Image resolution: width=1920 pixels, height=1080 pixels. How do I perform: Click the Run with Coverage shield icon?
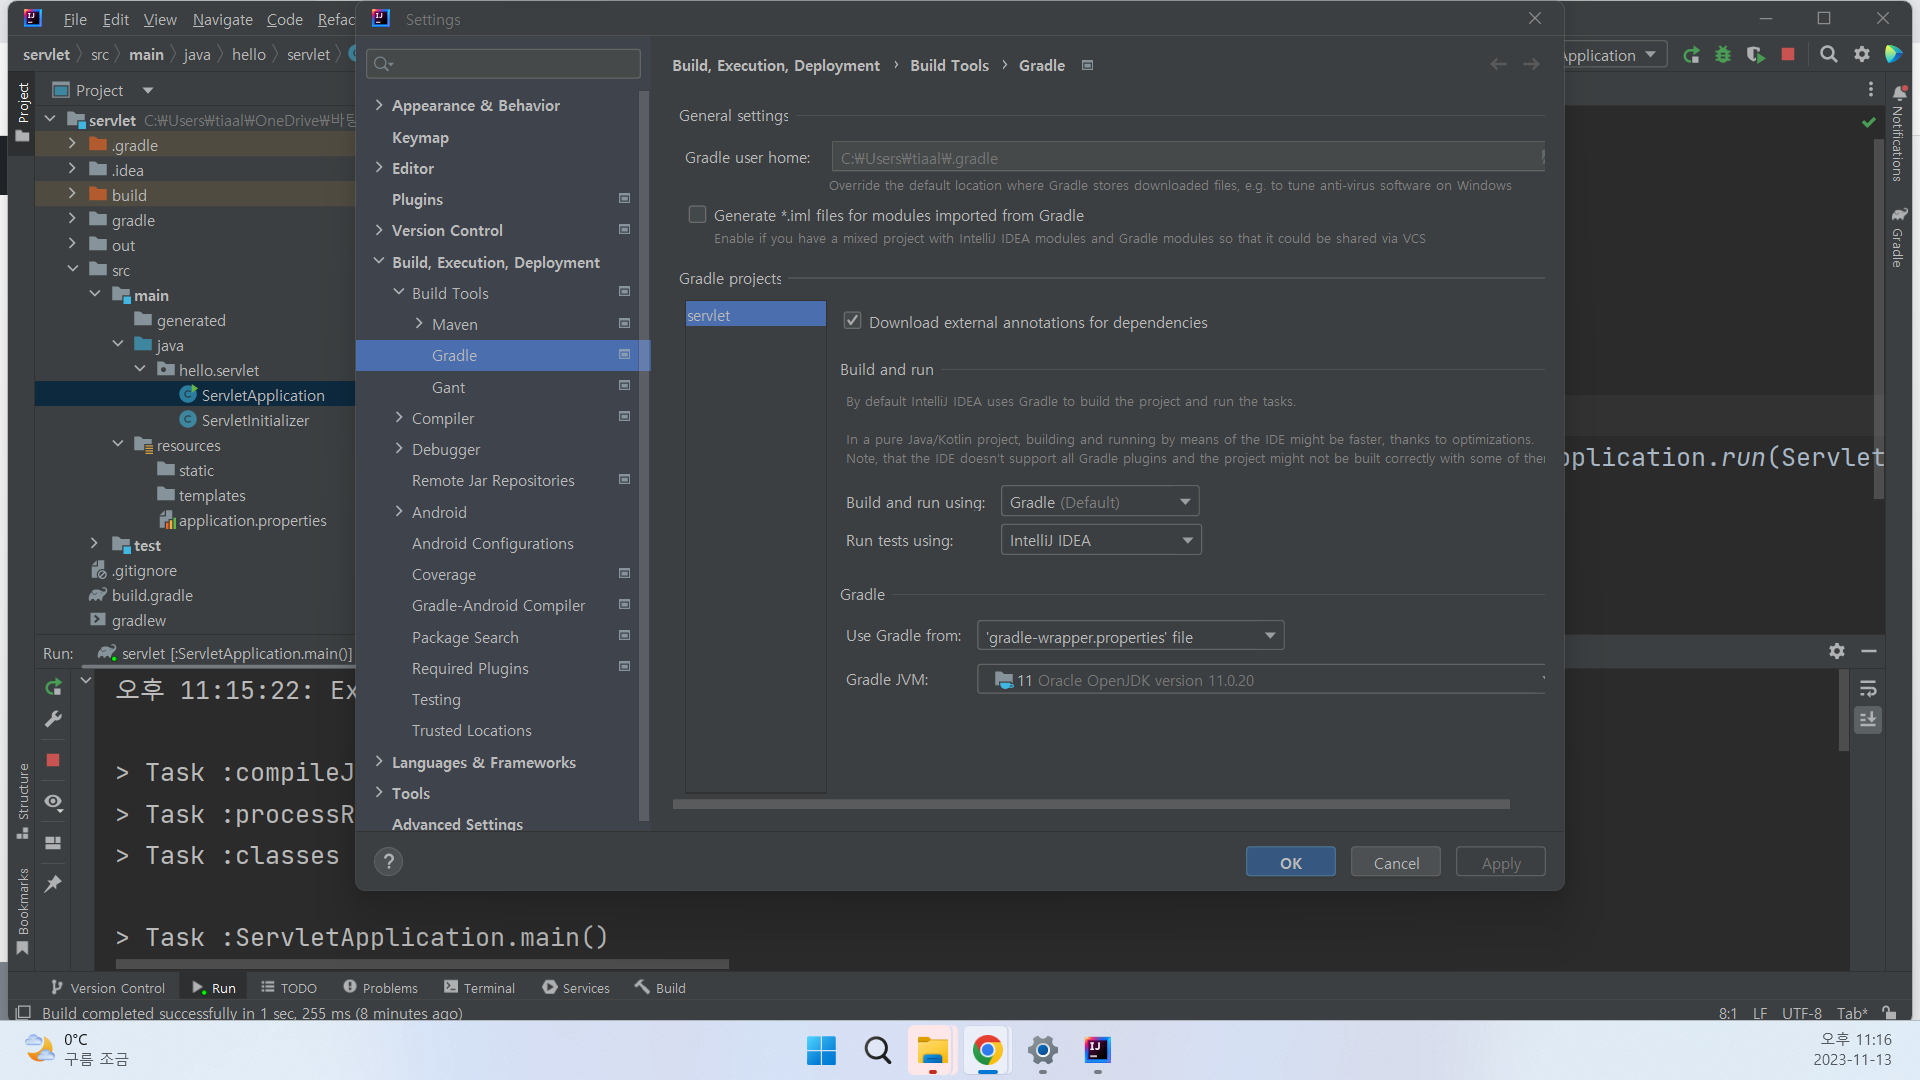coord(1756,55)
